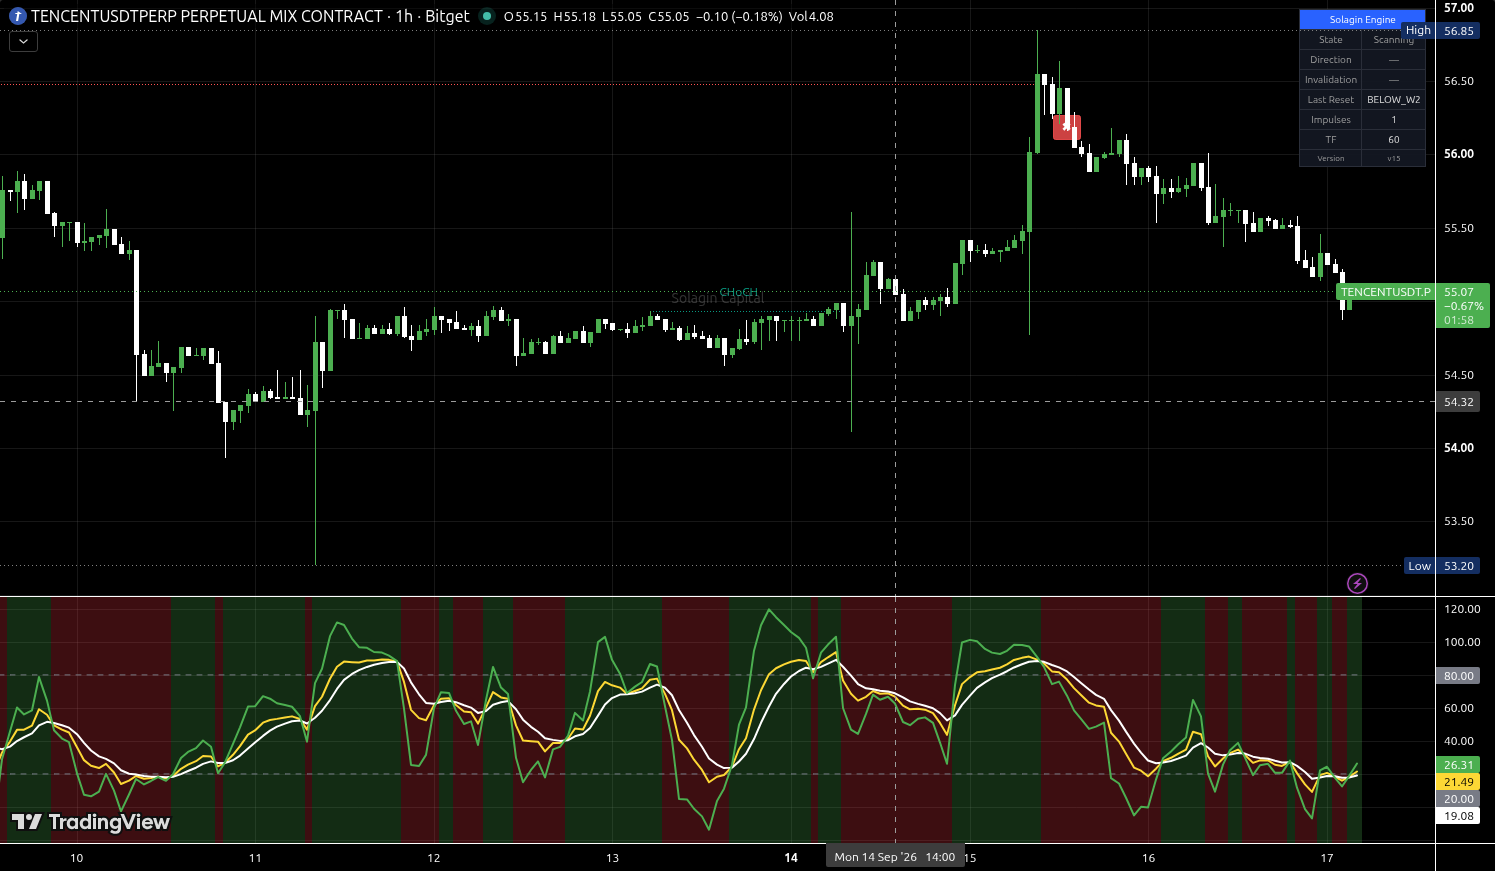Click the BELOW_W2 last reset value
The width and height of the screenshot is (1495, 871).
coord(1393,100)
